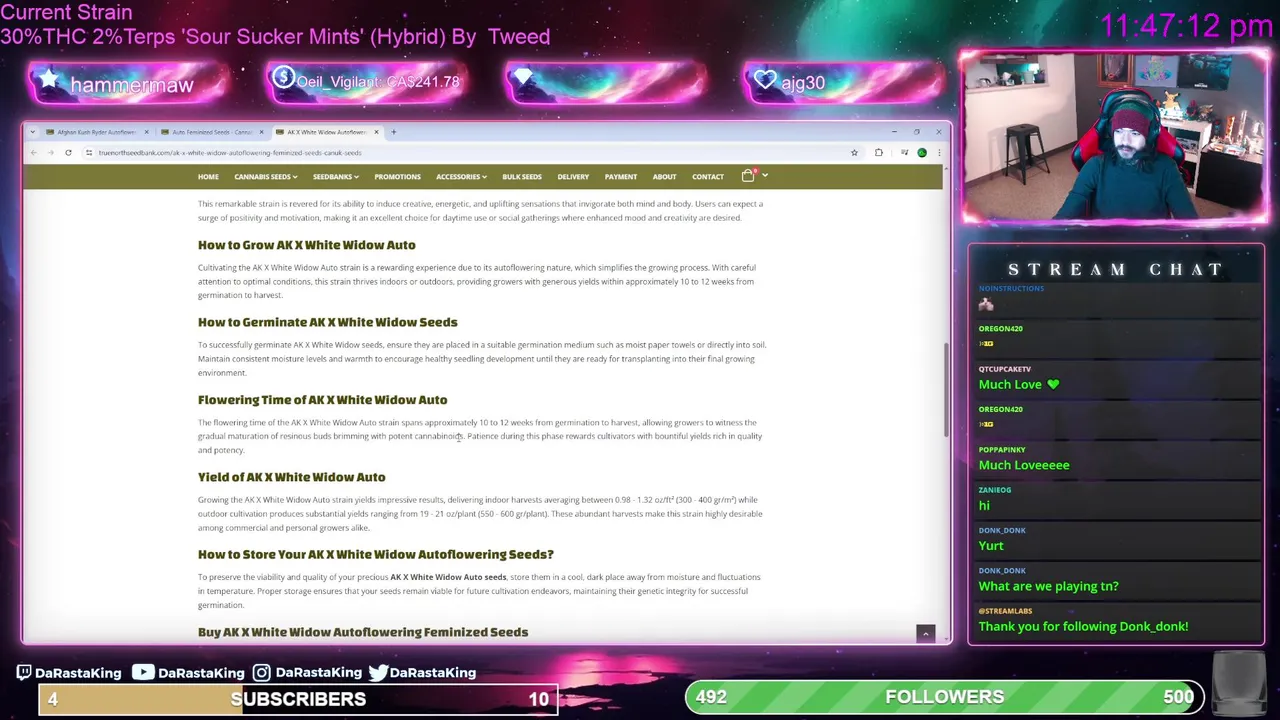Viewport: 1280px width, 720px height.
Task: Click the green heart in QTCupcakeTV's message
Action: click(1053, 384)
